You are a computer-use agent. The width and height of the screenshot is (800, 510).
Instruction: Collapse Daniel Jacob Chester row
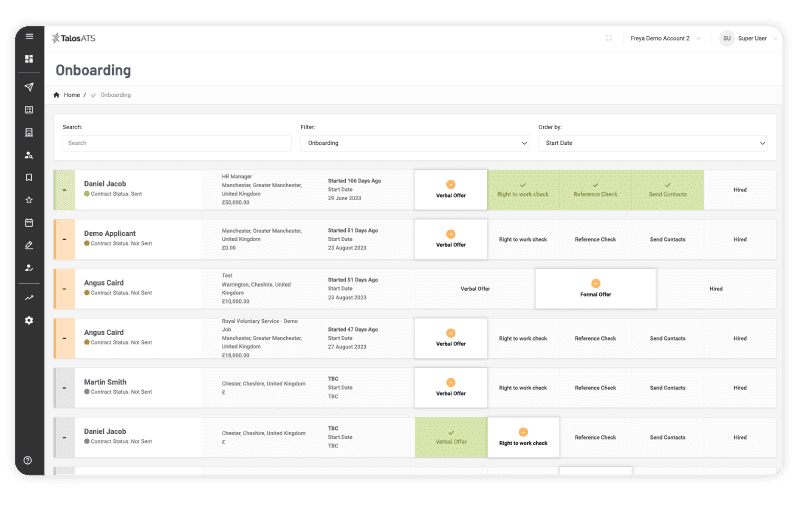point(64,437)
